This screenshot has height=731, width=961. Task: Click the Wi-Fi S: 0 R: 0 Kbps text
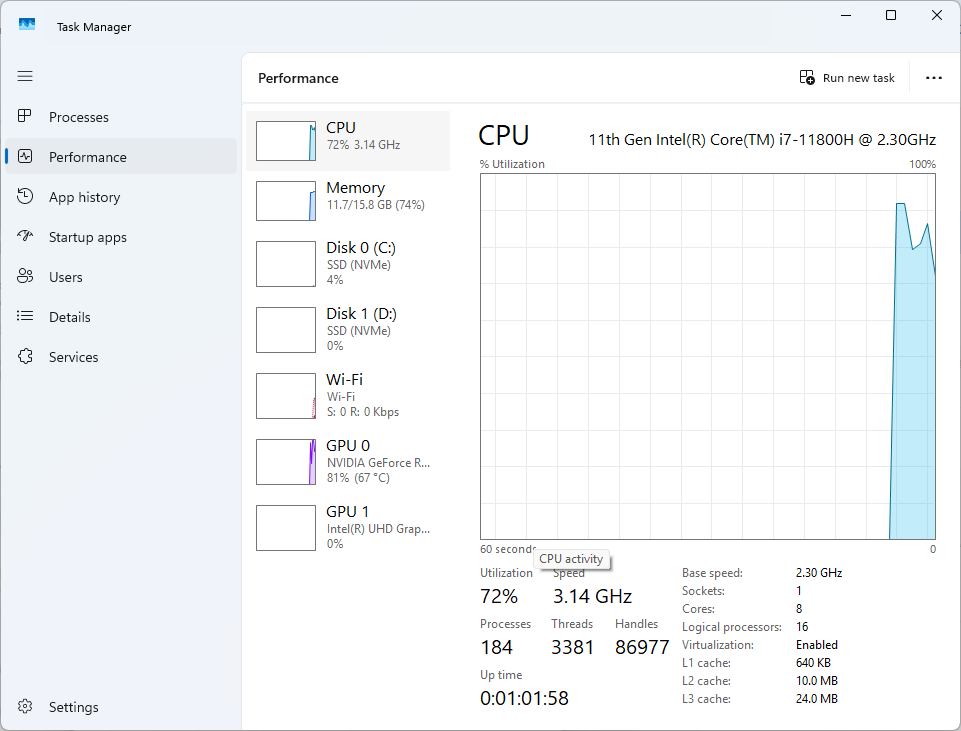click(363, 412)
